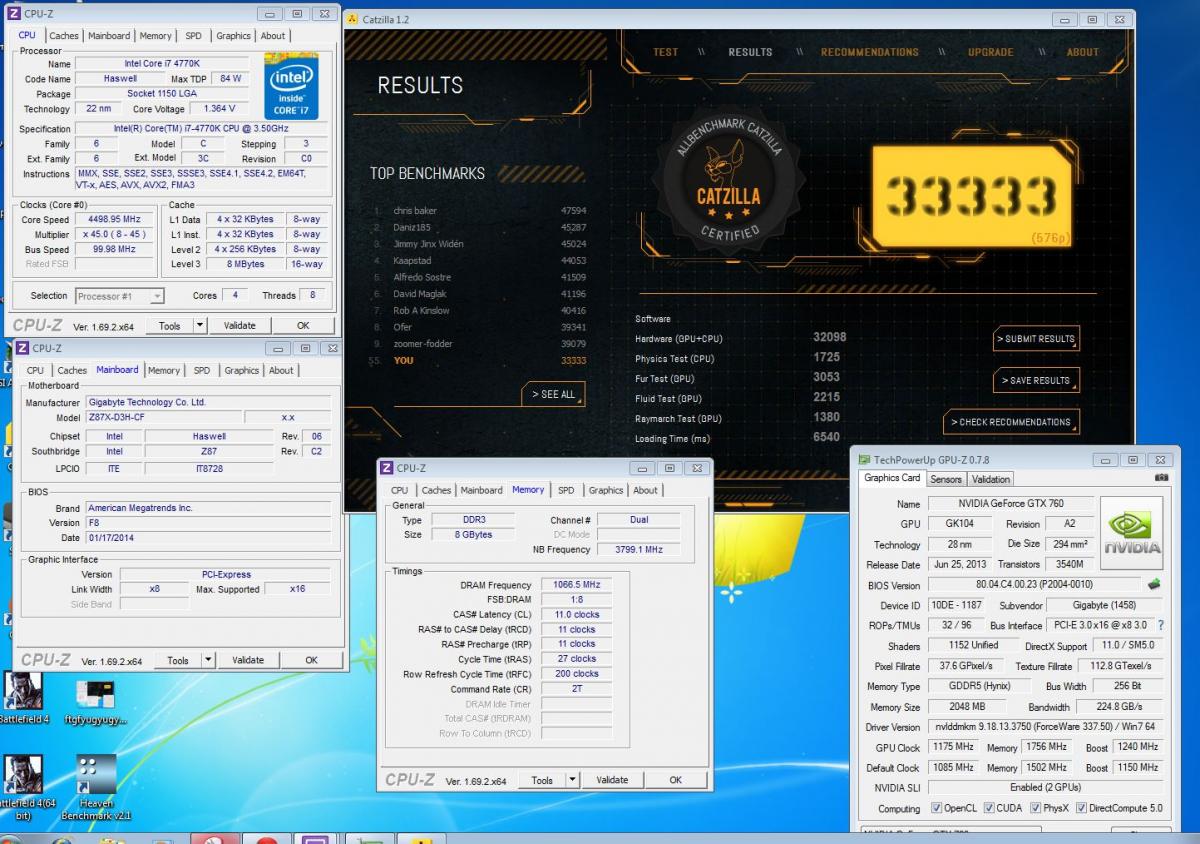This screenshot has height=844, width=1200.
Task: Select About tab in the CPU-Z CPU window
Action: (x=273, y=35)
